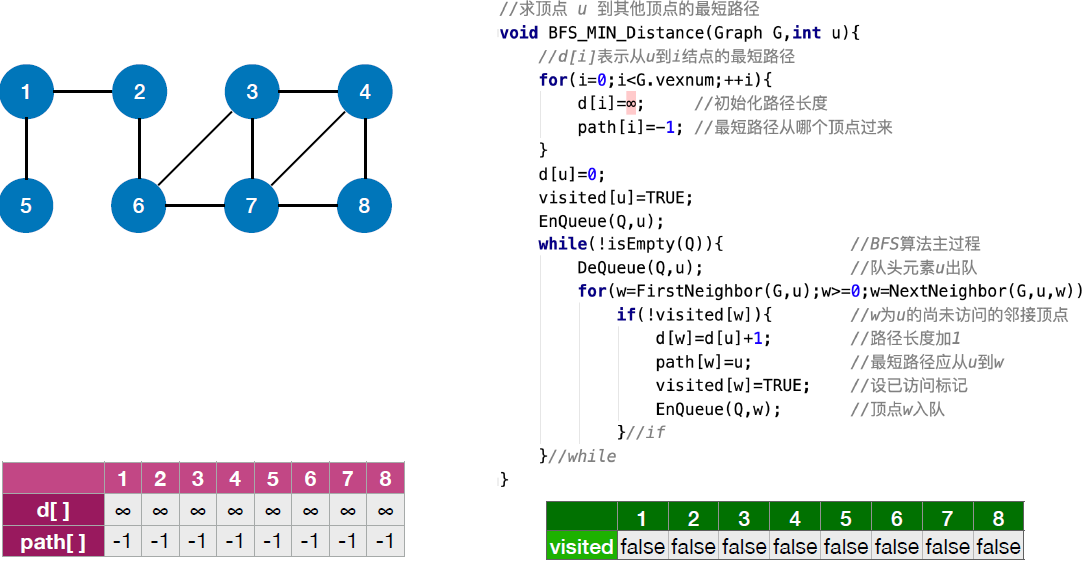Viewport: 1089px width, 566px height.
Task: Click the code line path[w]=u;
Action: click(704, 362)
